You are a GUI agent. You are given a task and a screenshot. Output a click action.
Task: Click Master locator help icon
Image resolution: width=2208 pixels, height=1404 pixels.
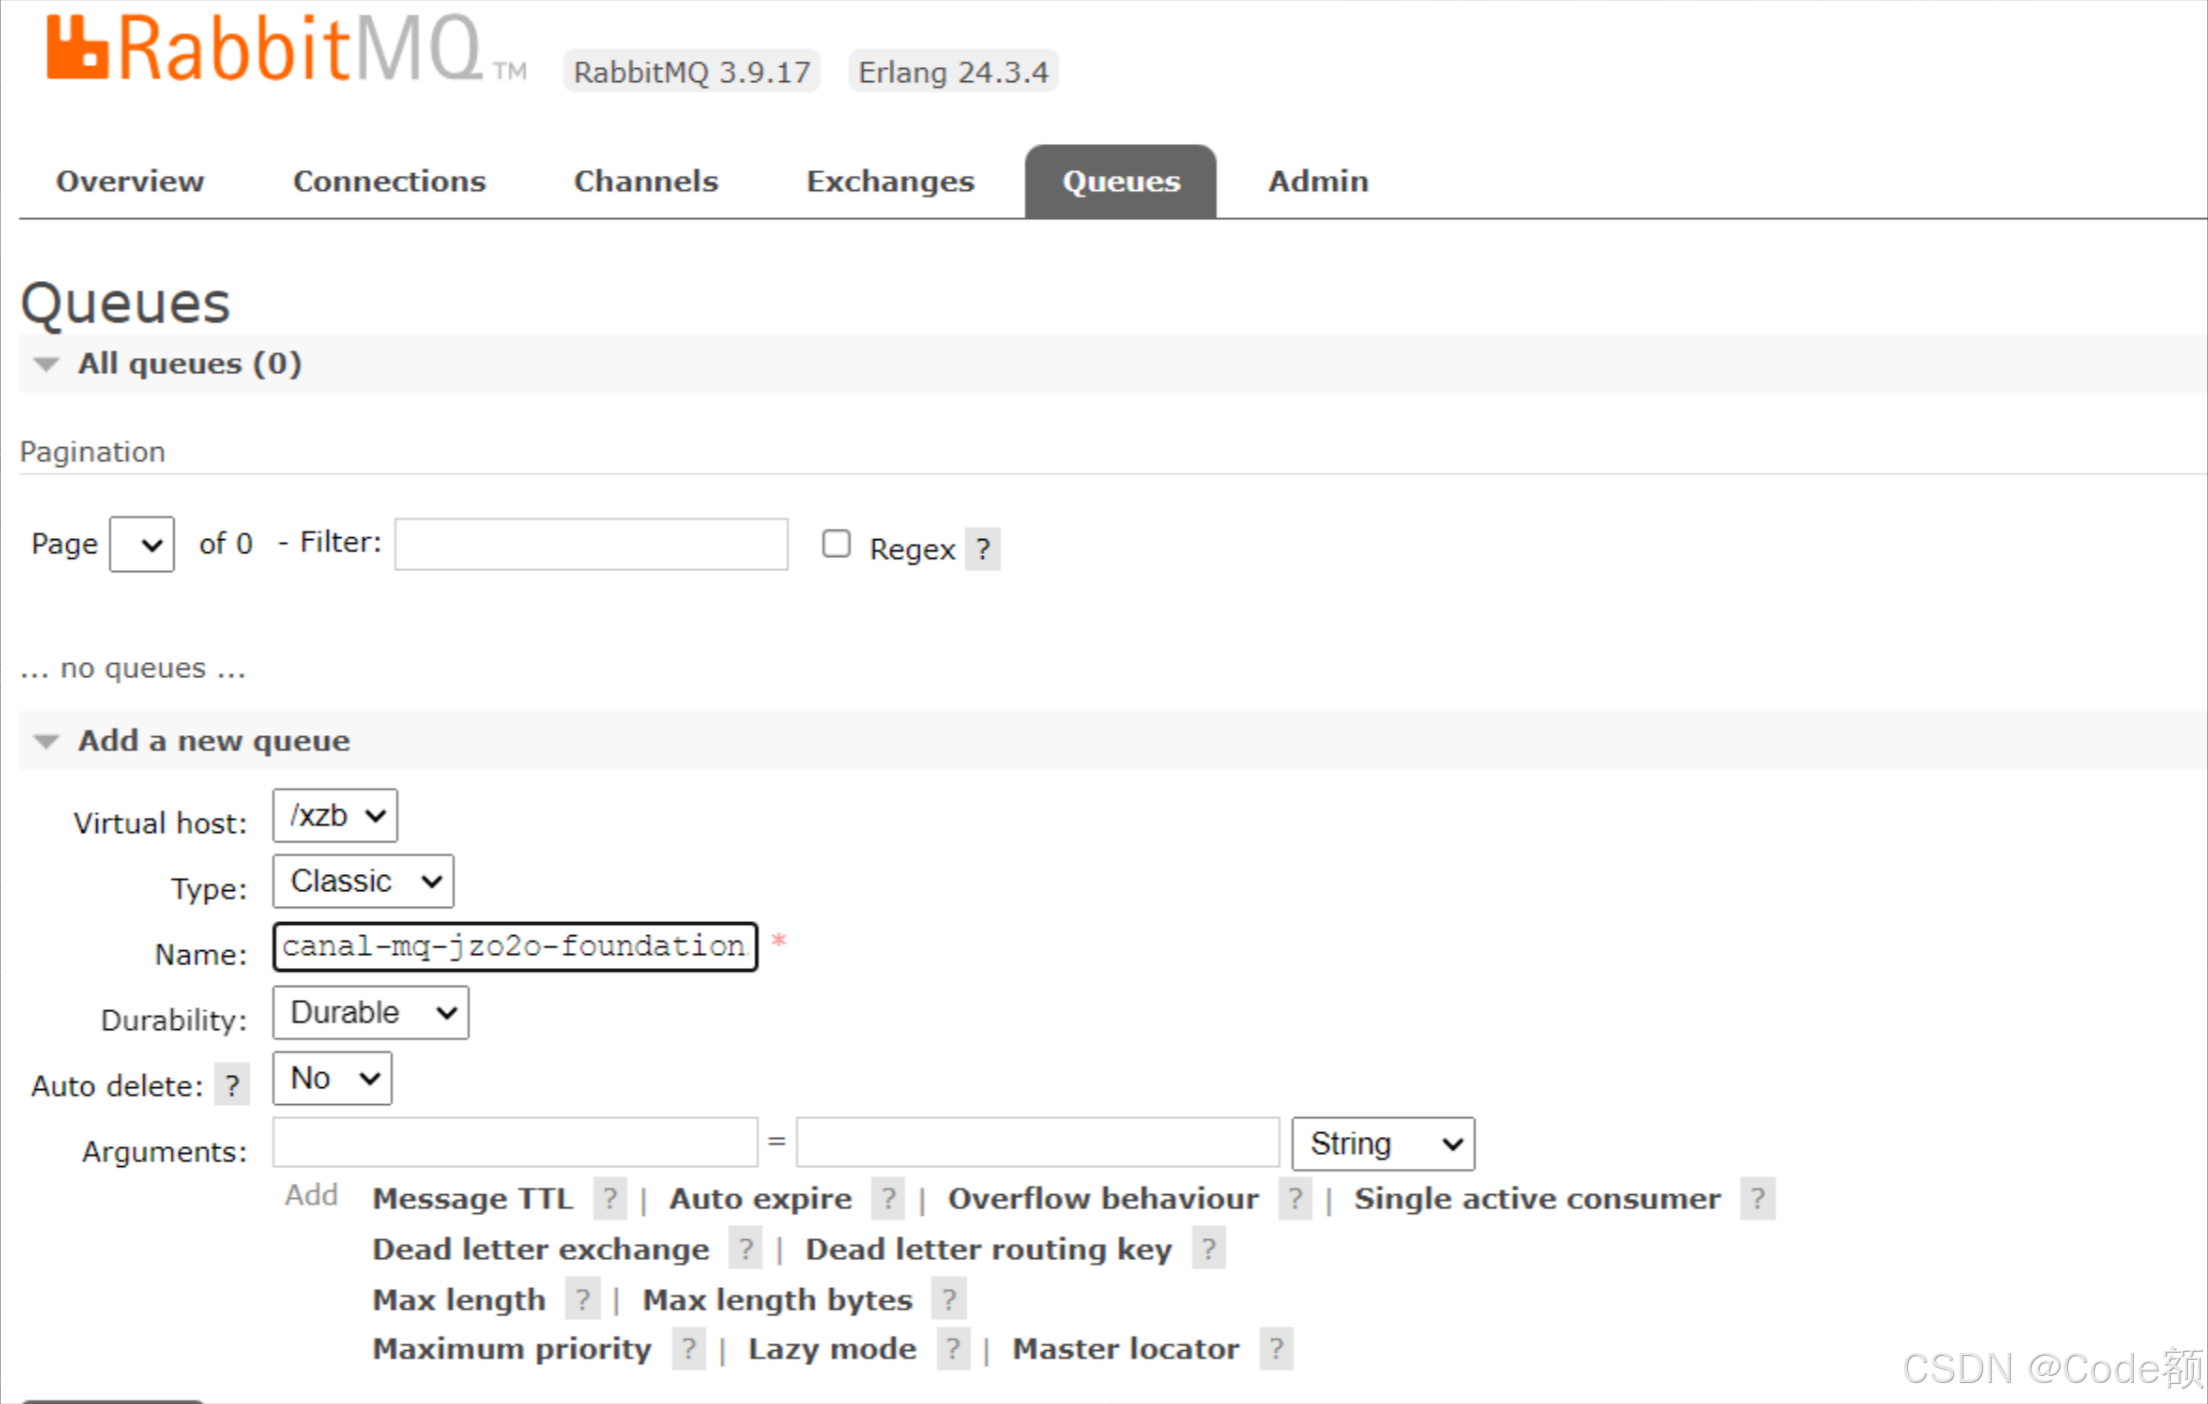pos(1276,1349)
